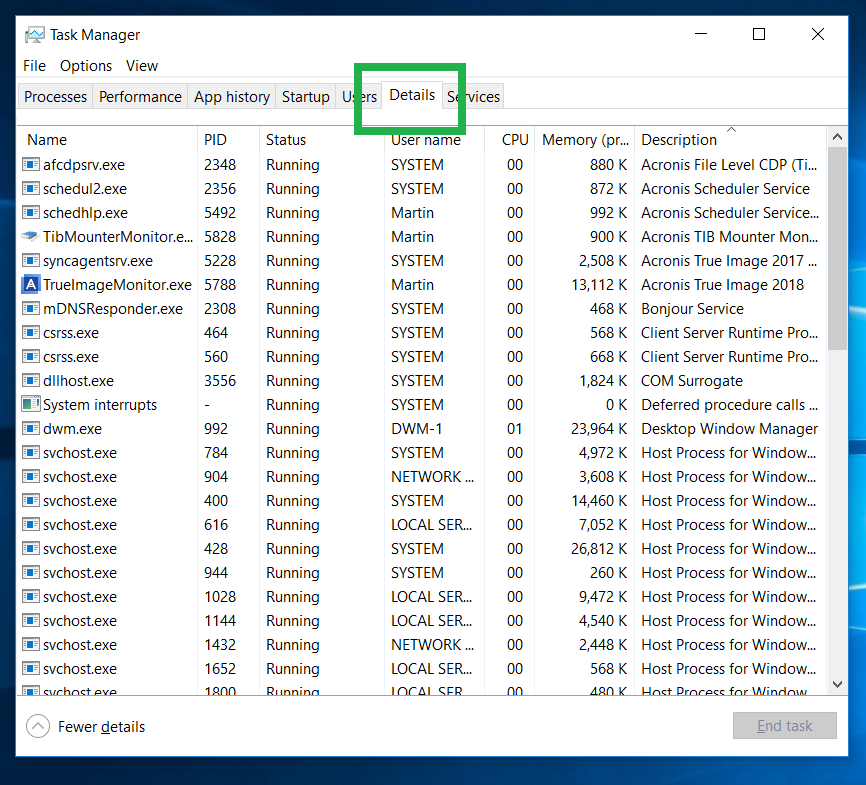Sort by the PID column header
866x785 pixels.
click(228, 139)
